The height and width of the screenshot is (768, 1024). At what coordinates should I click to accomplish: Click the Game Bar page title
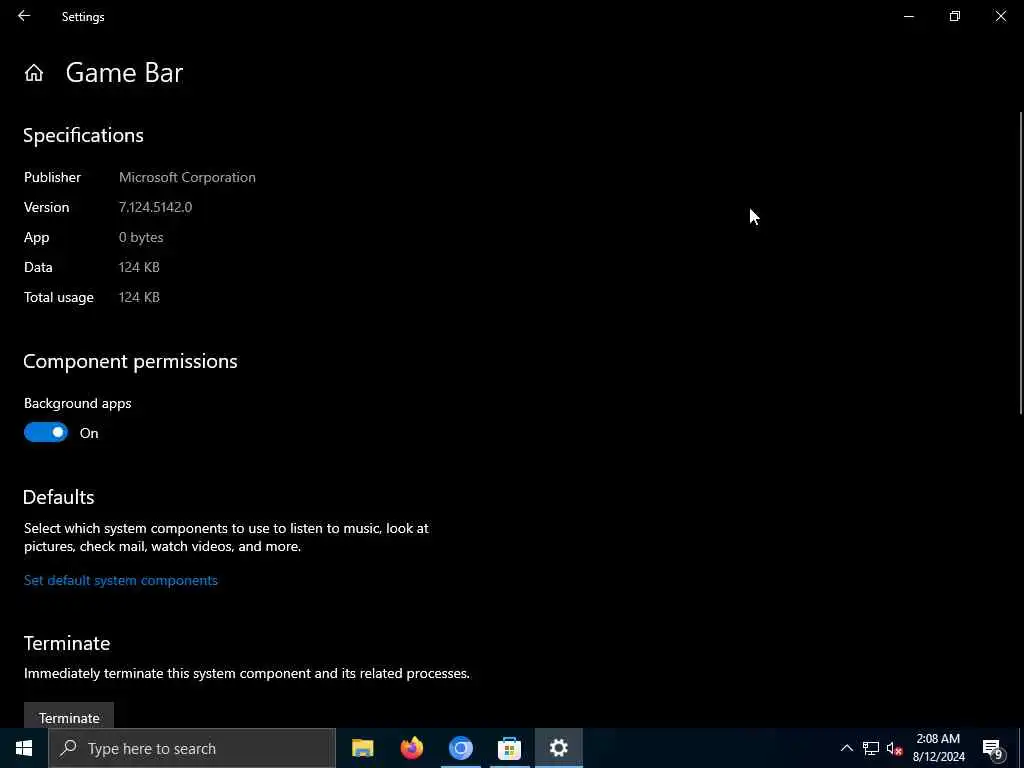[124, 72]
